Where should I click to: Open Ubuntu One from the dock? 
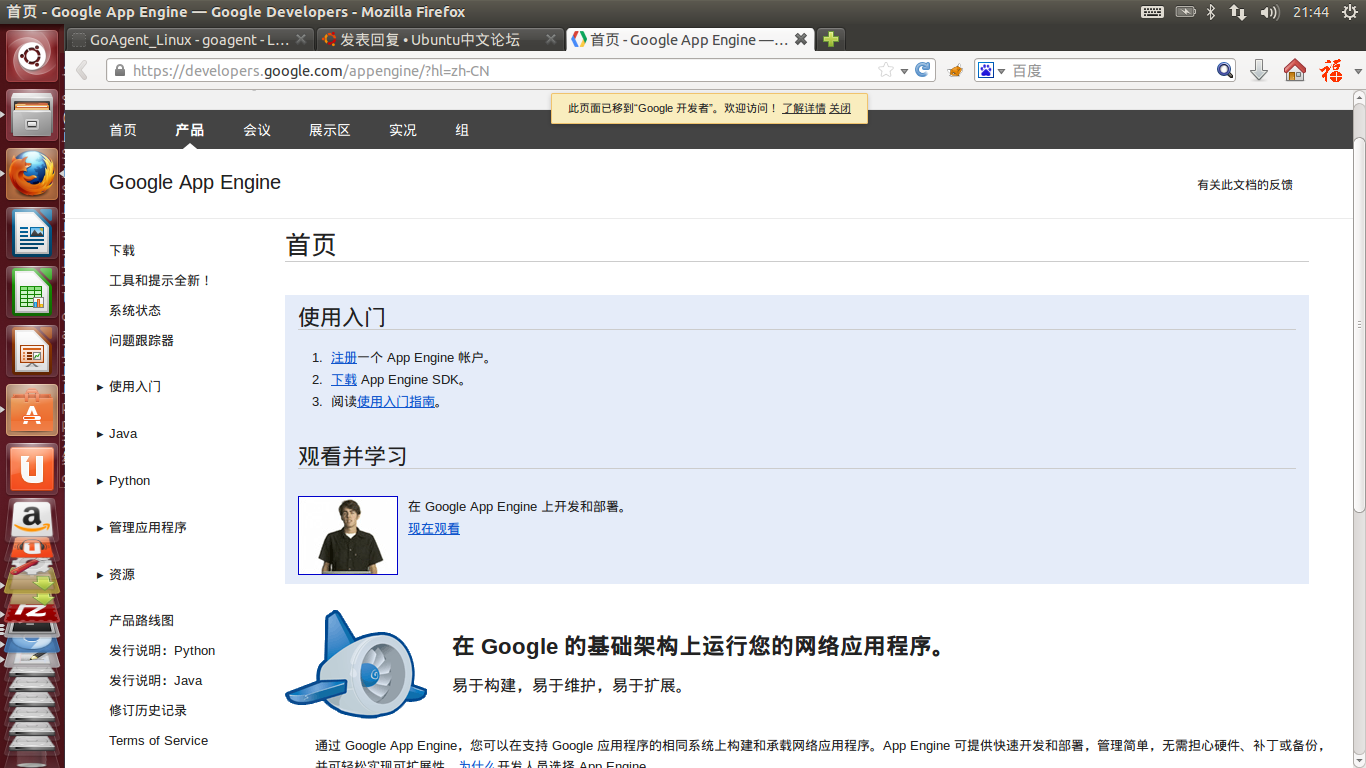(x=33, y=469)
